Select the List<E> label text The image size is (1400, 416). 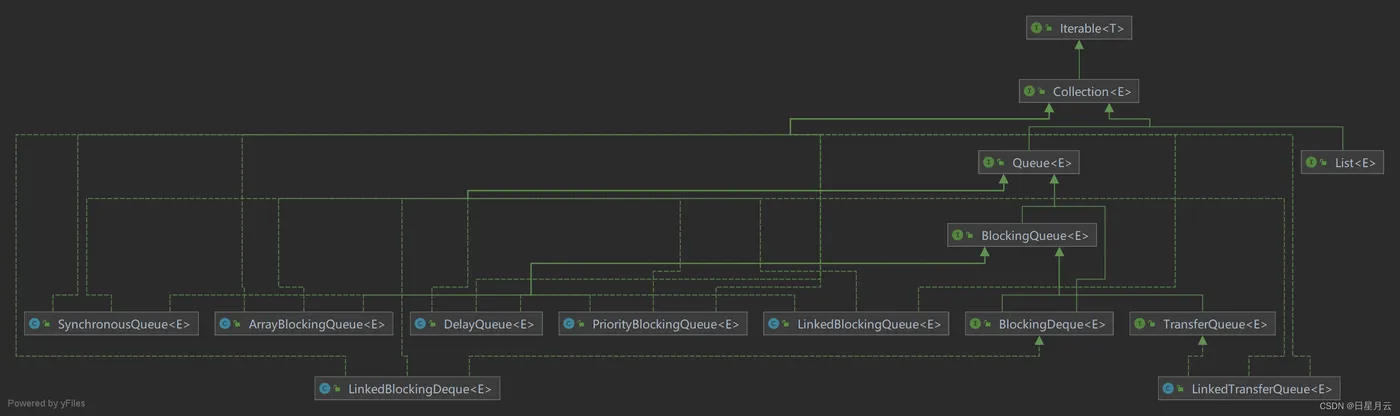tap(1355, 162)
